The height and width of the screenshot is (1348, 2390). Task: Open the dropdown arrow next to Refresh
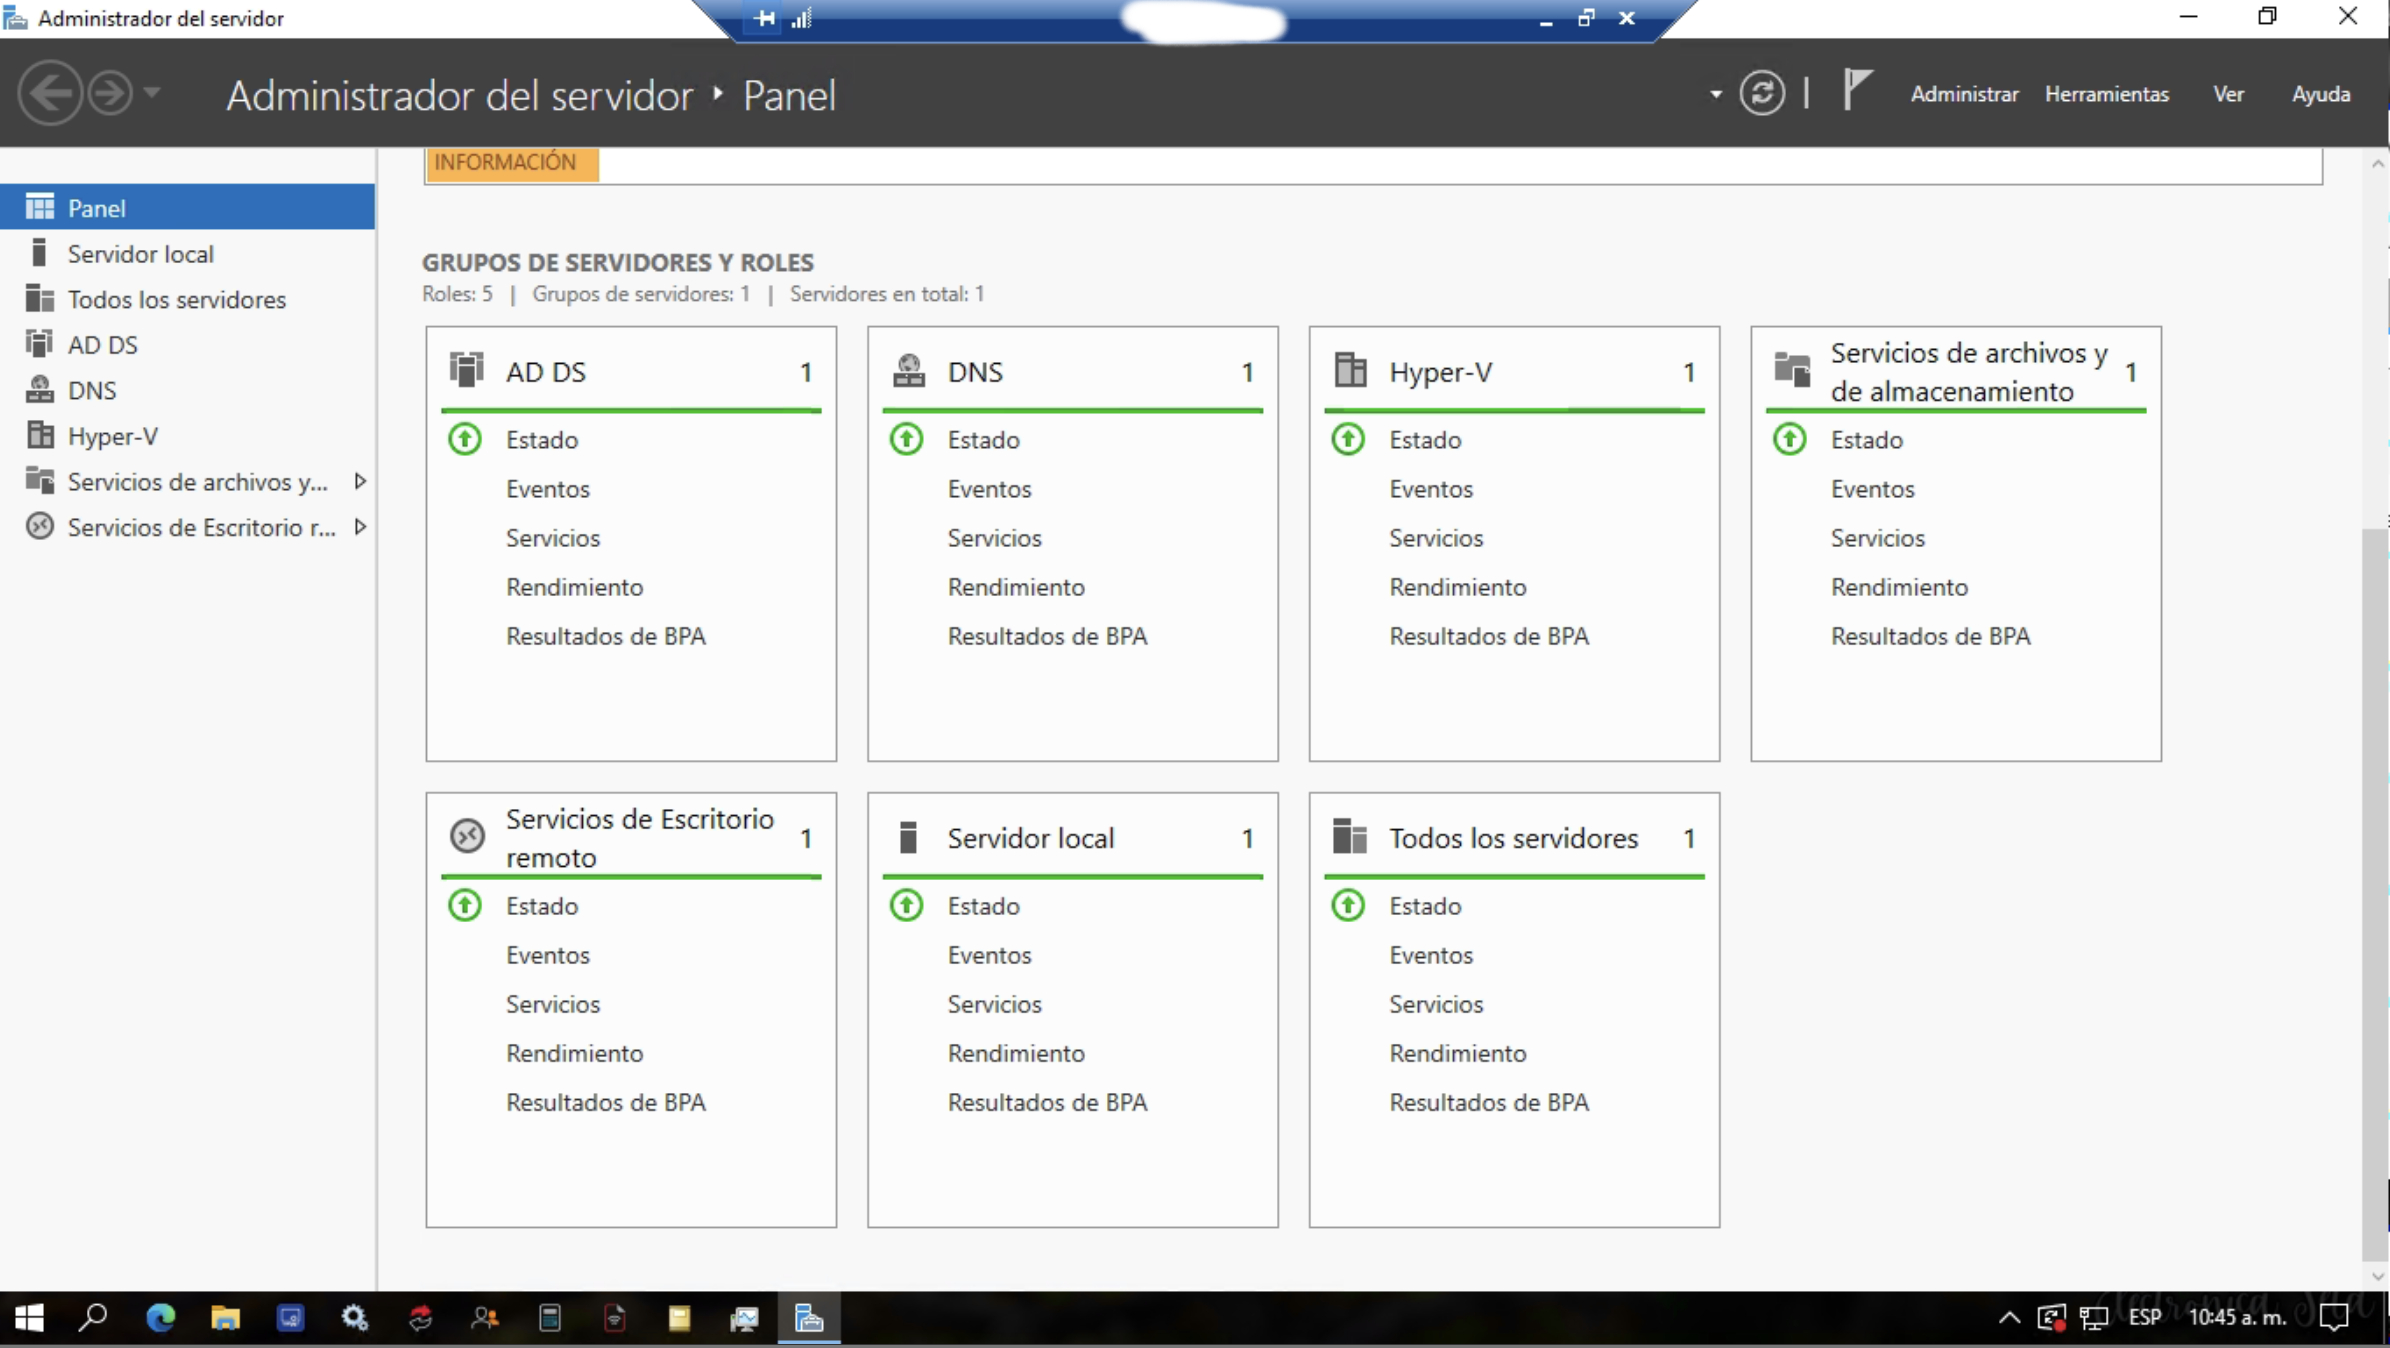[1714, 92]
